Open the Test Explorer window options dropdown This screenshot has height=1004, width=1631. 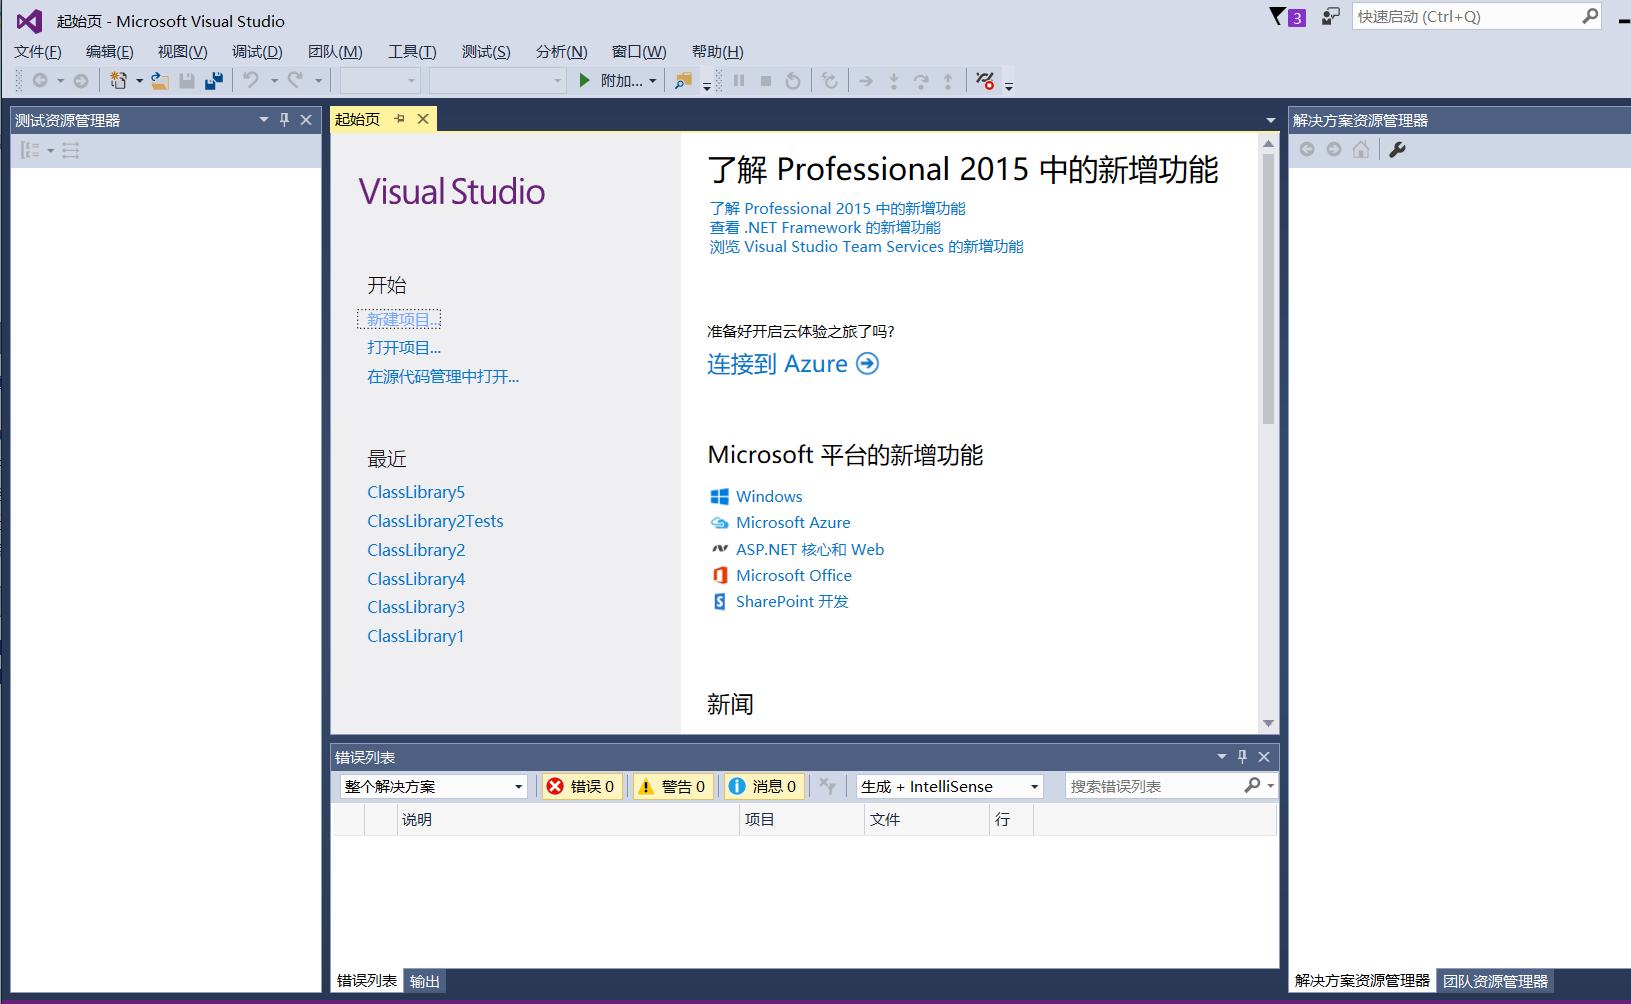(264, 120)
